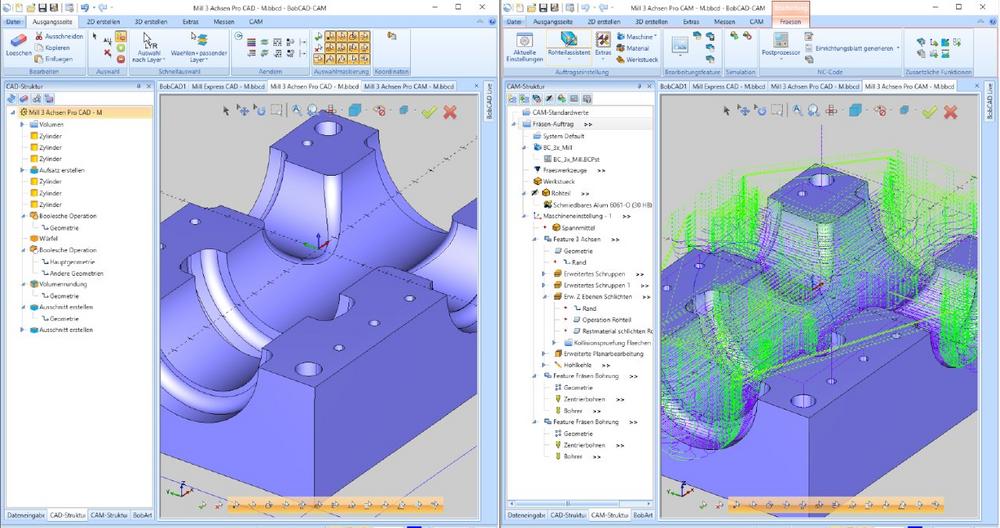Image resolution: width=1000 pixels, height=528 pixels.
Task: Click the green checkmark in the CAD viewport toolbar
Action: pos(430,111)
